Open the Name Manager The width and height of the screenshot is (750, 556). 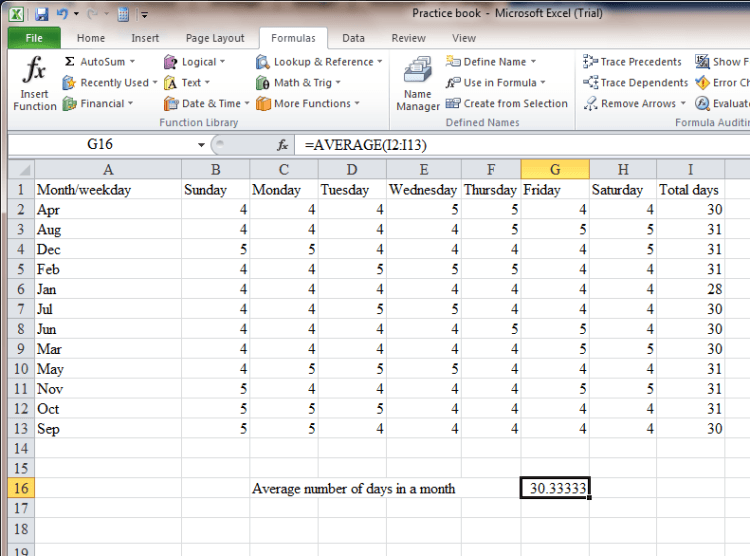pyautogui.click(x=418, y=84)
